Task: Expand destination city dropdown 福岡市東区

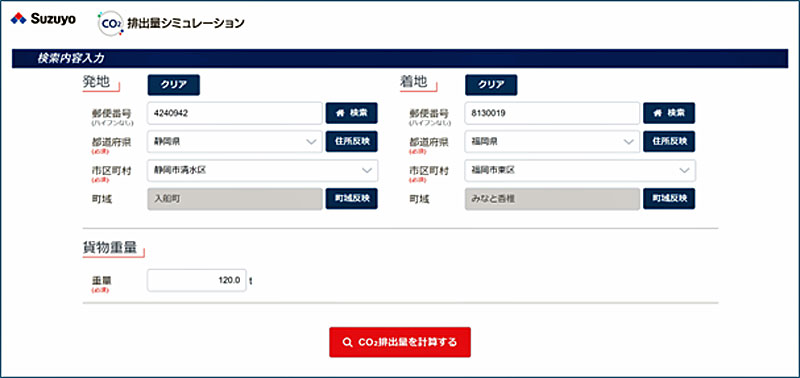Action: click(580, 170)
